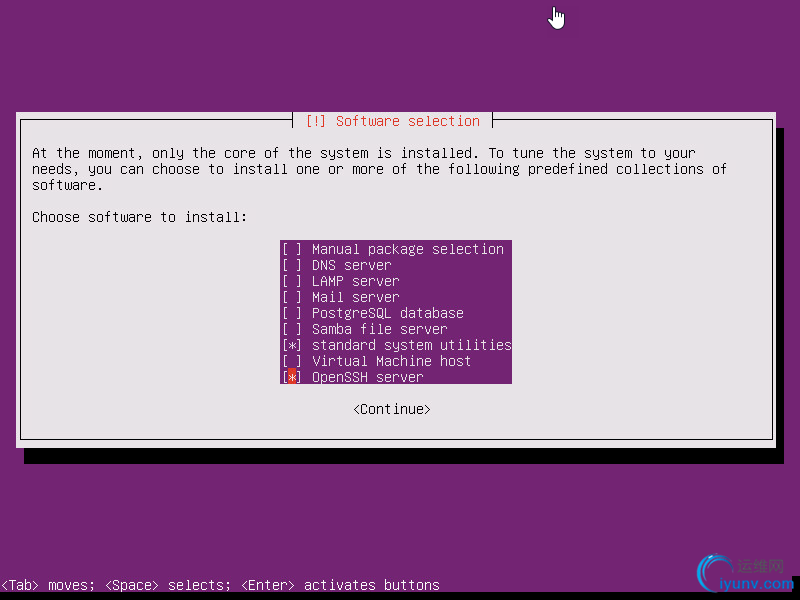Click the 'Enter activates buttons' hint text
The image size is (800, 600).
(340, 585)
